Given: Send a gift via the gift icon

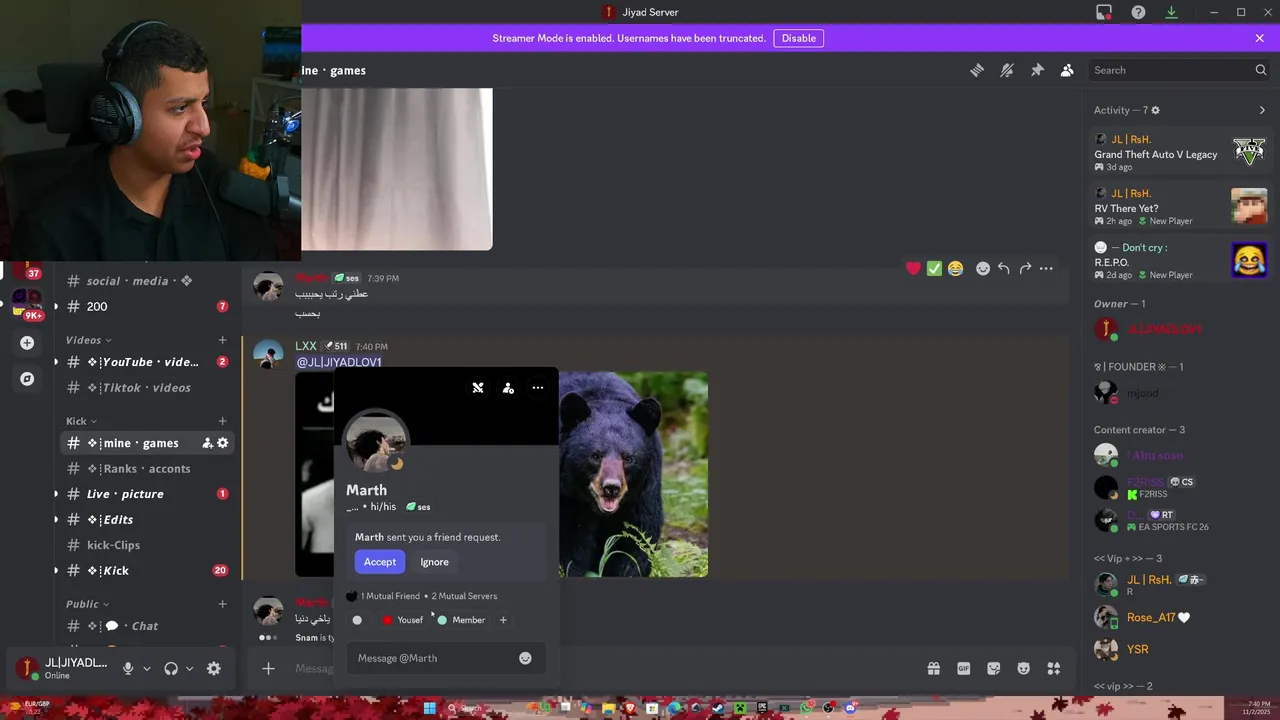Looking at the screenshot, I should click(x=933, y=668).
